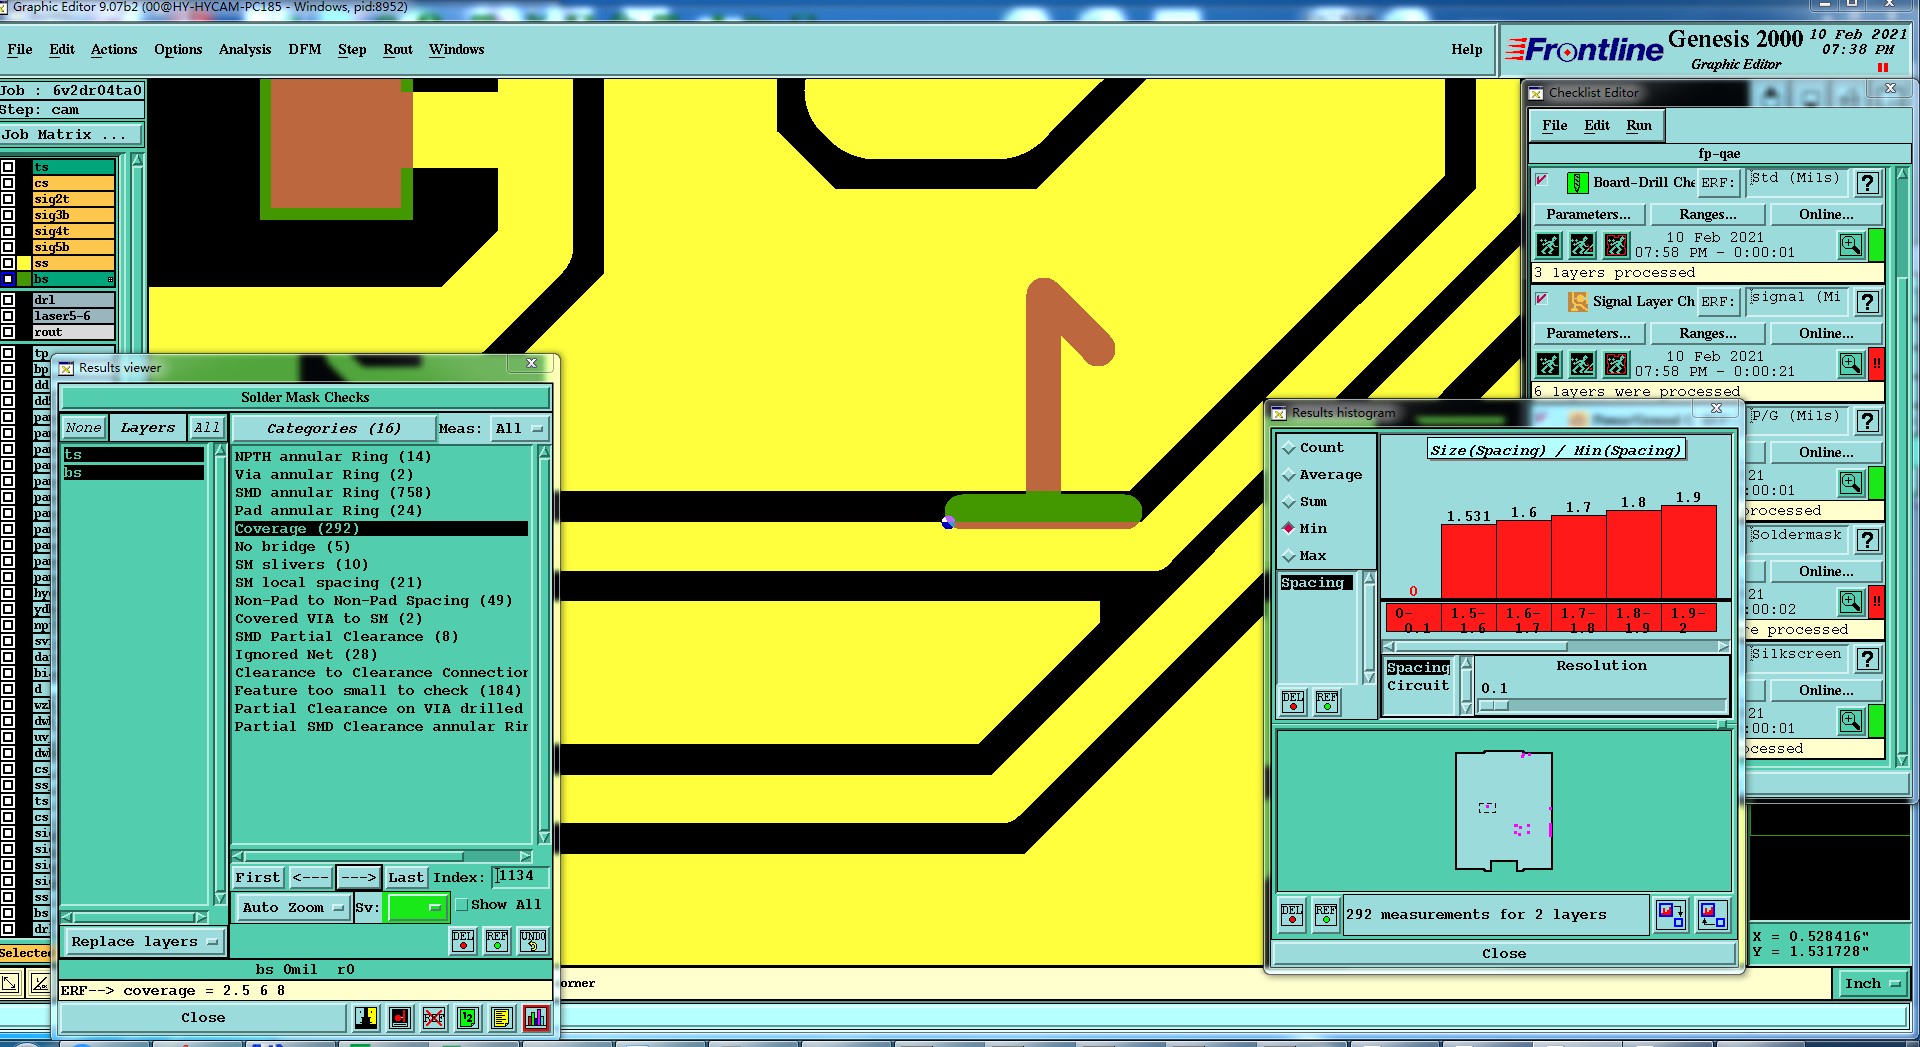Click the red-outlined run icon in the Board-Drill Check row
1920x1047 pixels.
[x=1616, y=245]
